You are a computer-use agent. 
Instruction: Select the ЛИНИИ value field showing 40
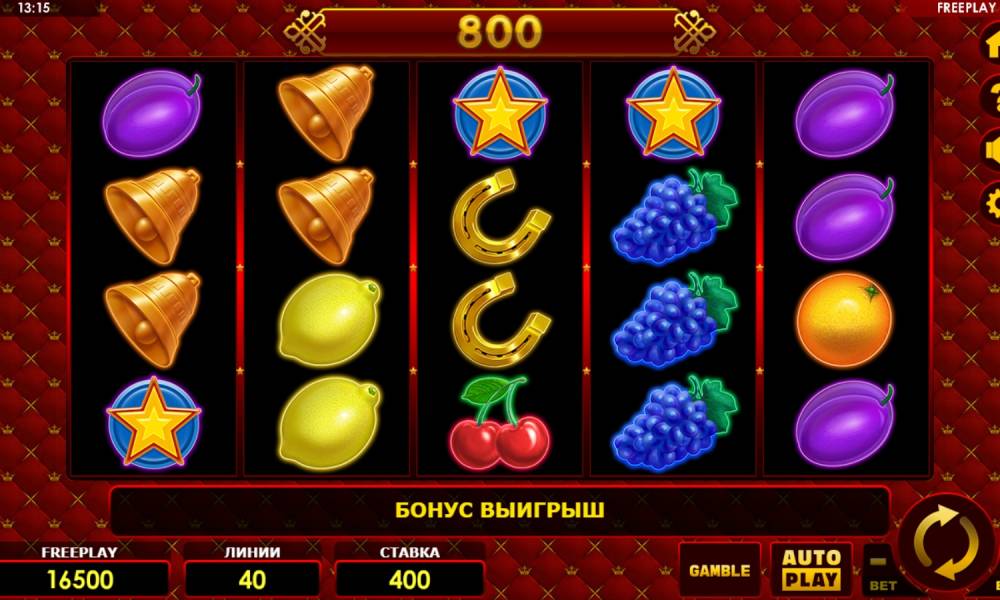coord(252,580)
